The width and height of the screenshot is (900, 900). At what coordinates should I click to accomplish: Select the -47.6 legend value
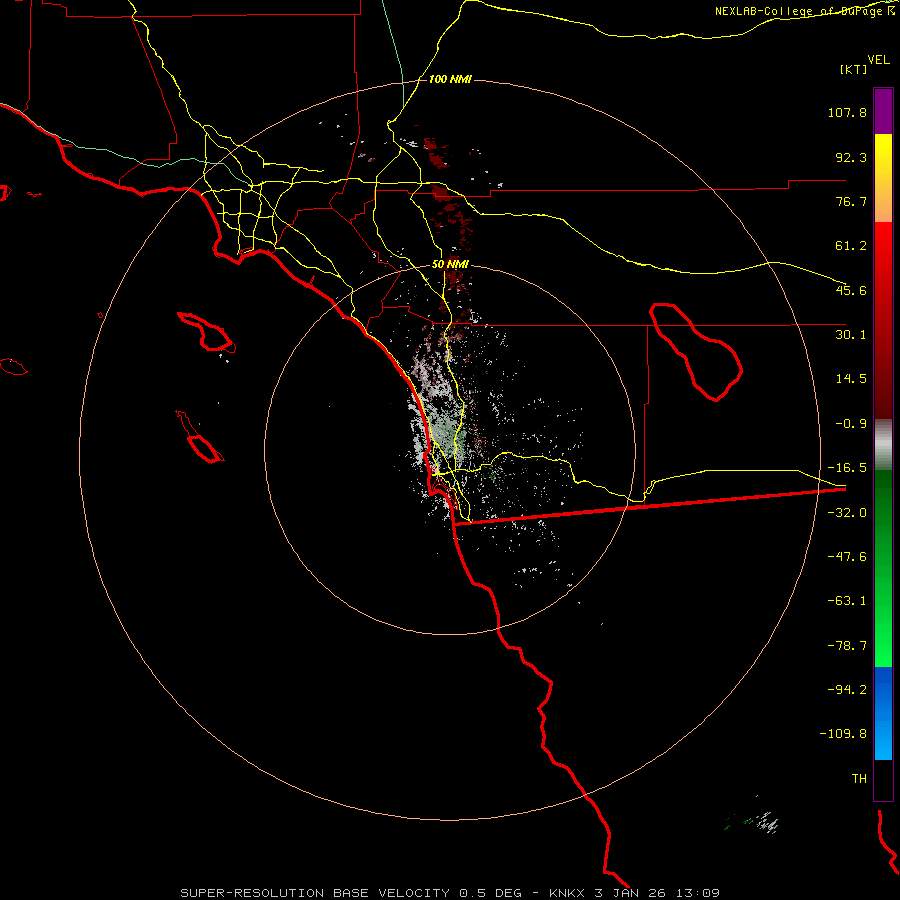coord(847,557)
